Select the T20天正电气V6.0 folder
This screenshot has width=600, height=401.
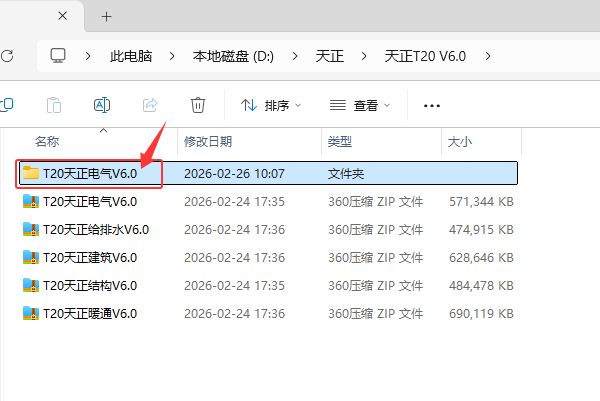pos(268,173)
